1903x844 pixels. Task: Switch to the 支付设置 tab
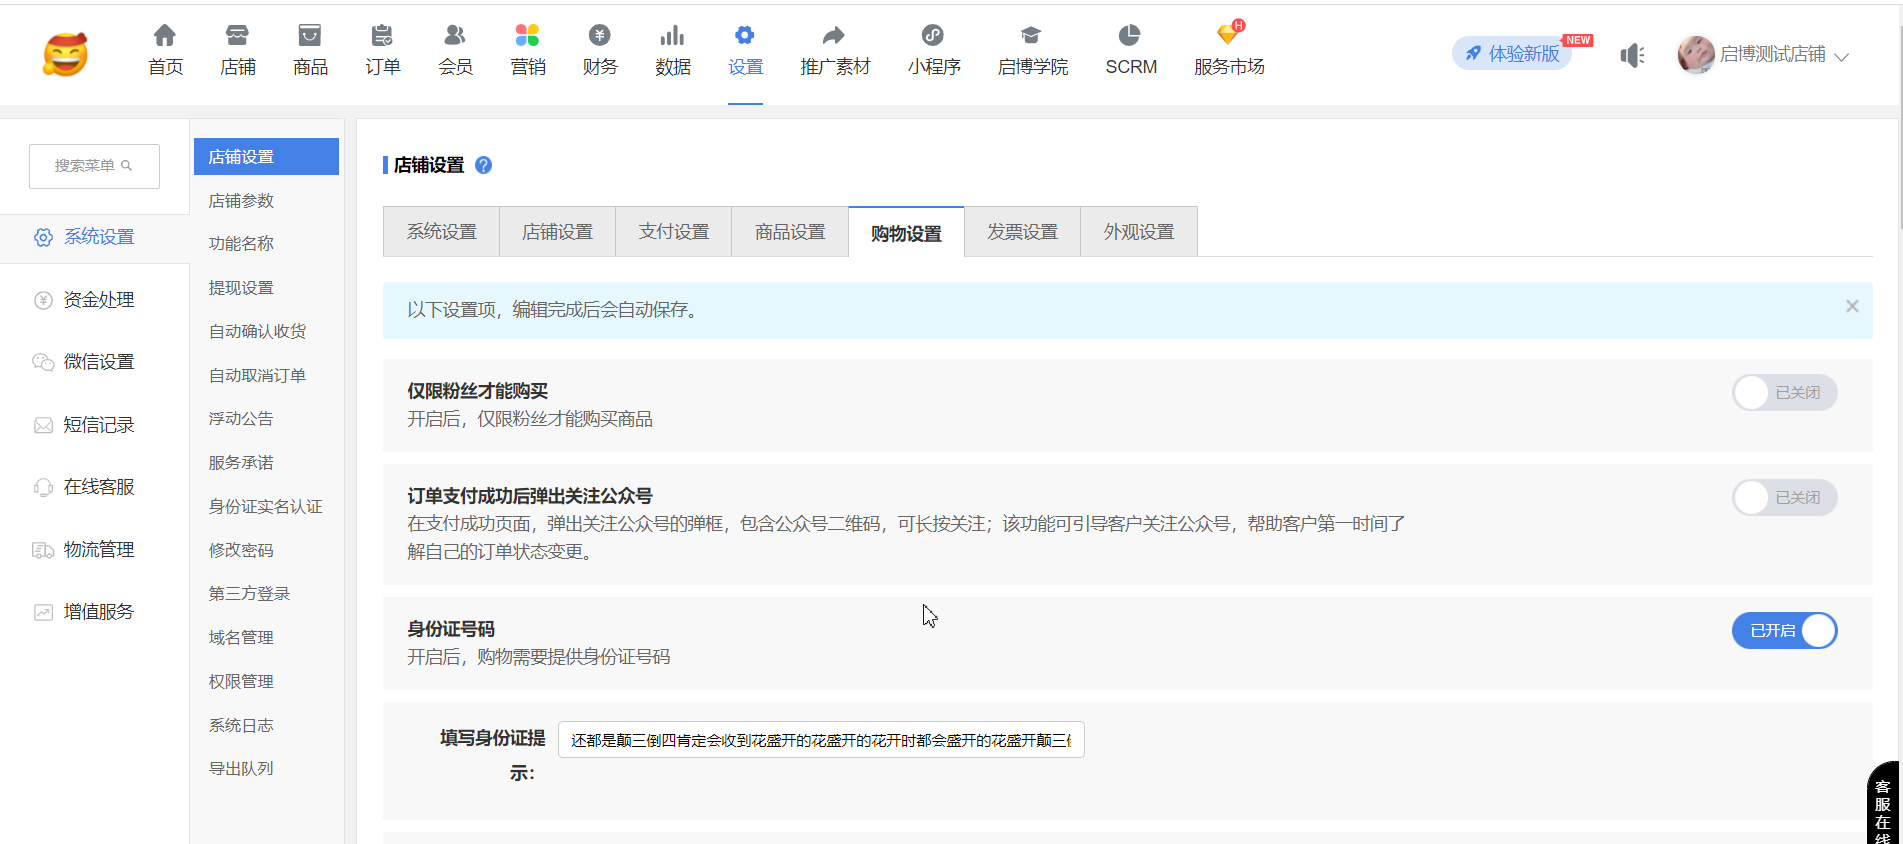673,232
